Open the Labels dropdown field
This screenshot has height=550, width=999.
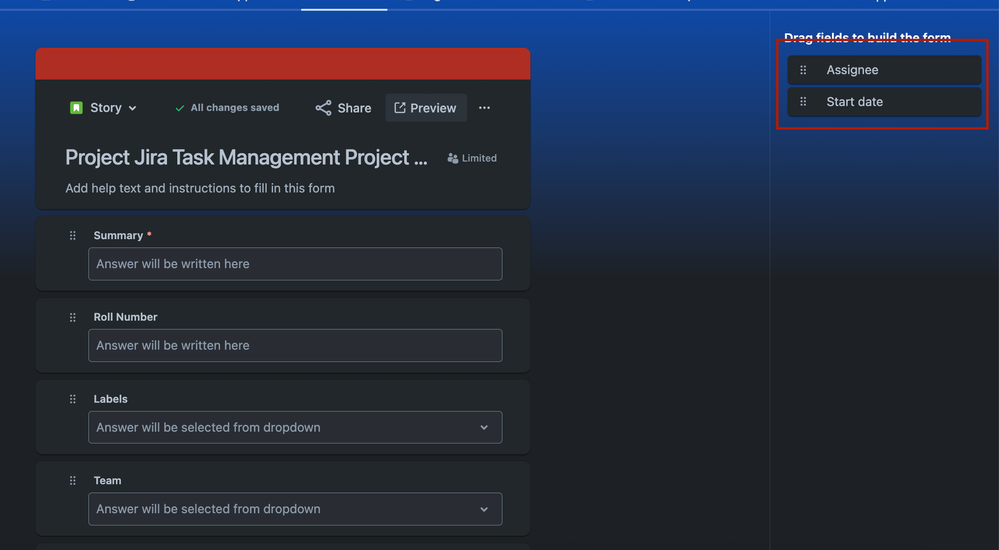tap(295, 427)
